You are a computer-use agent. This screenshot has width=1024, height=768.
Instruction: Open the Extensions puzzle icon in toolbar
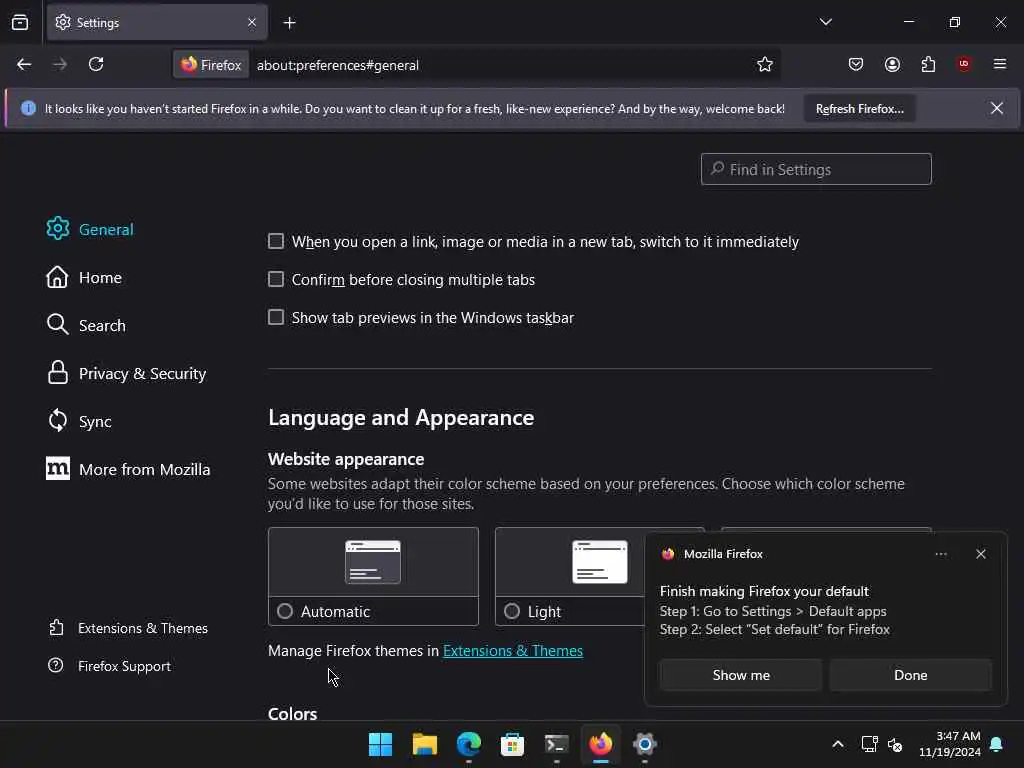[928, 64]
